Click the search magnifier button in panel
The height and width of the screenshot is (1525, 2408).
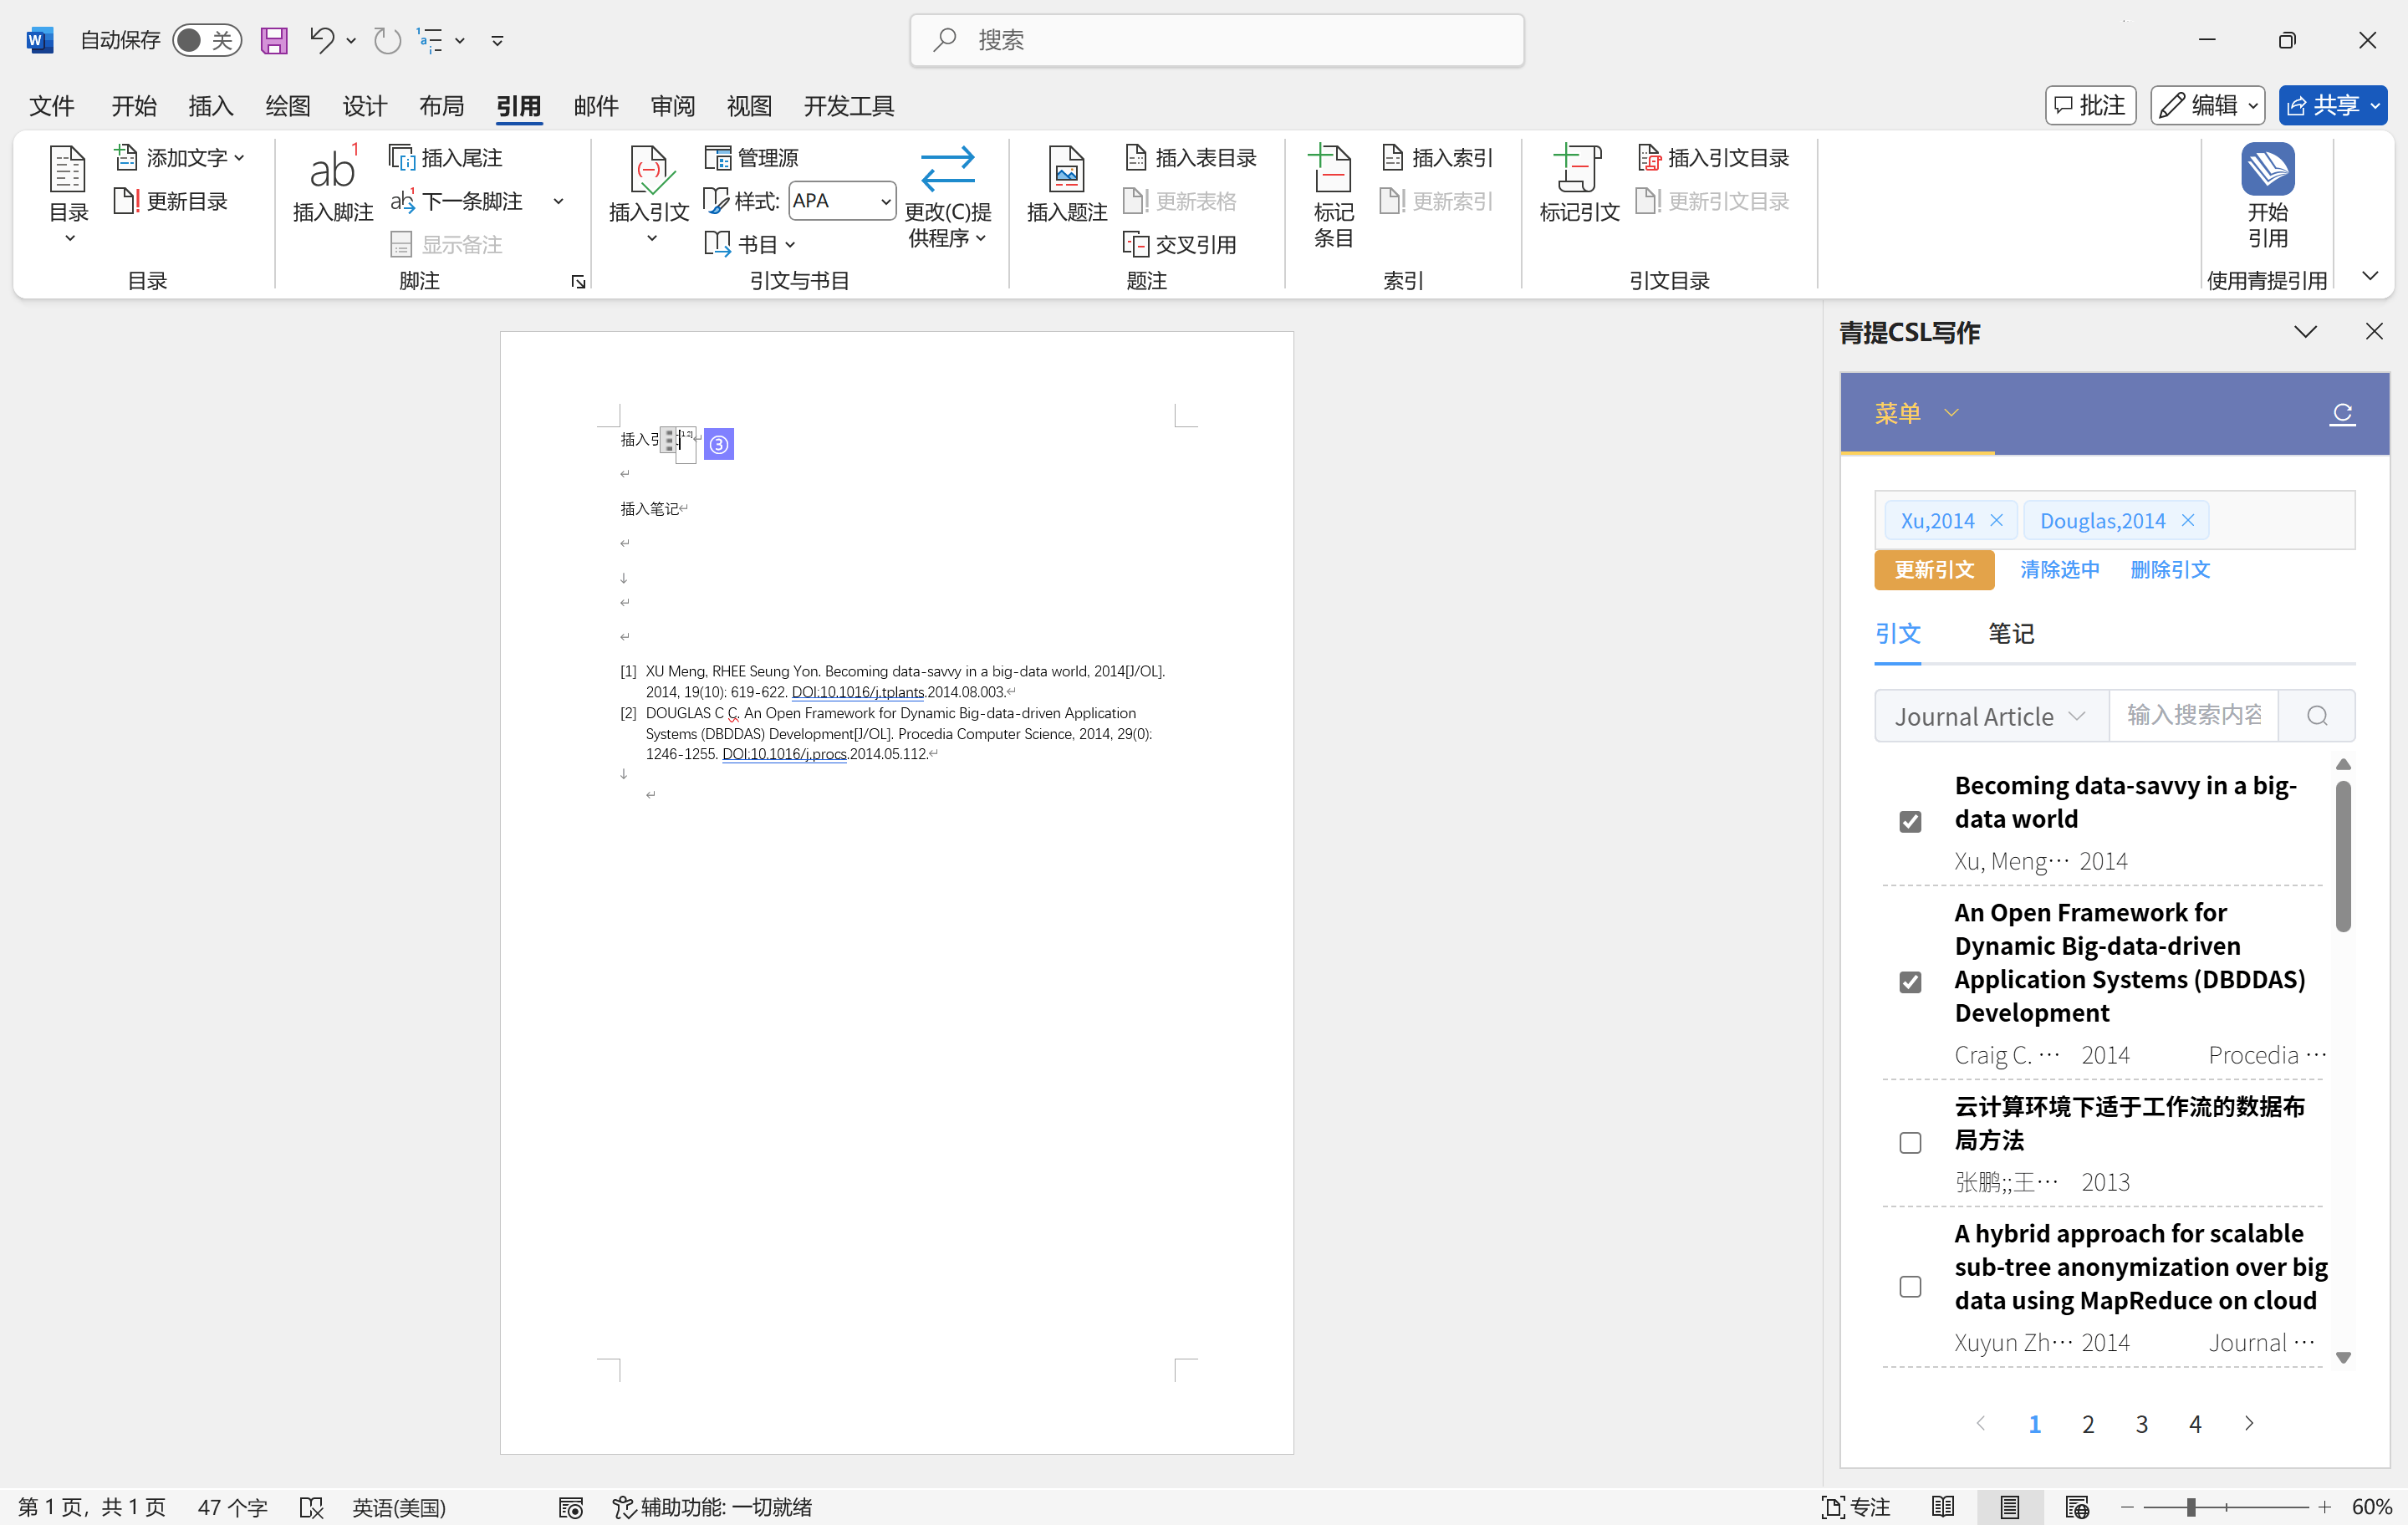click(2316, 716)
